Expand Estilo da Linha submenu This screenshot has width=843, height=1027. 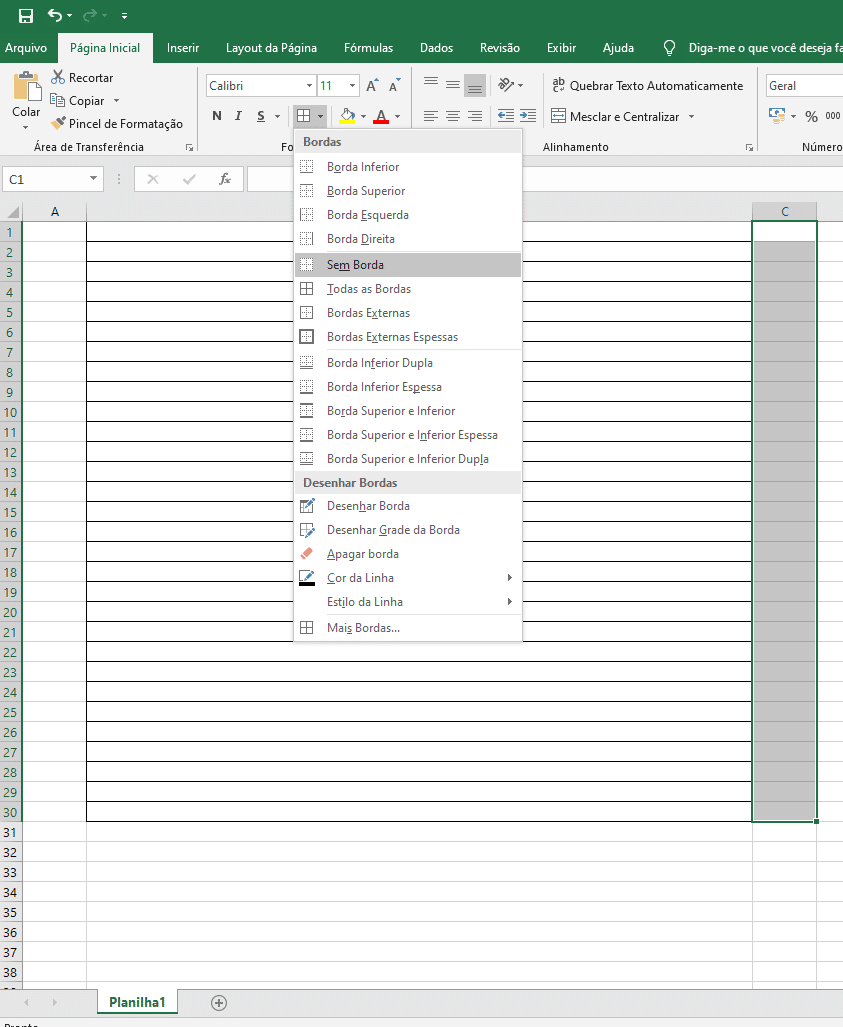407,602
